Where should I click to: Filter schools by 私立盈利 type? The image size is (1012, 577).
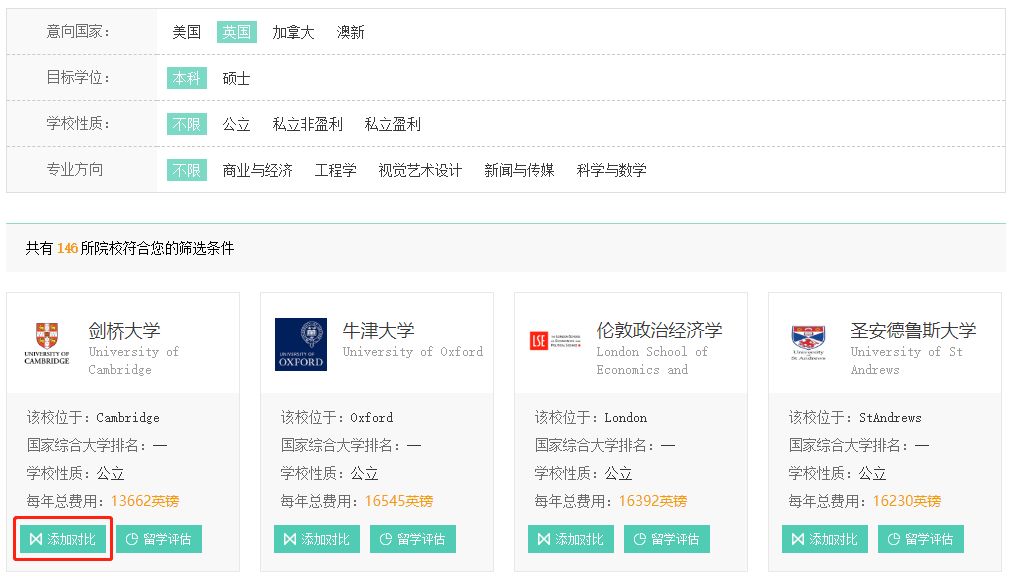click(392, 124)
